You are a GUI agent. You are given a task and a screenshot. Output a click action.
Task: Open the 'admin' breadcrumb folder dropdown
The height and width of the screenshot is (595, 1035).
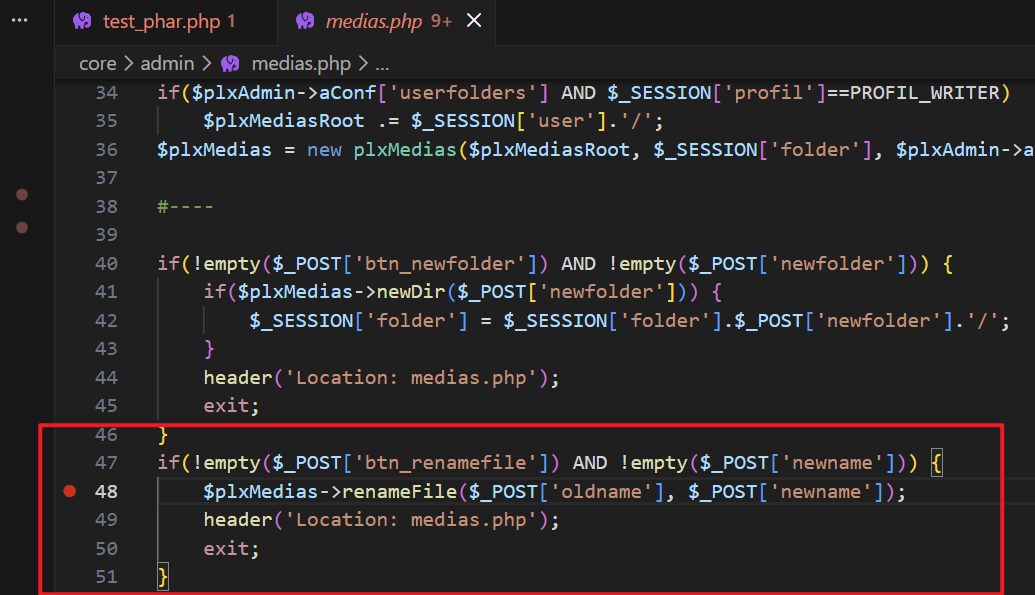click(167, 63)
